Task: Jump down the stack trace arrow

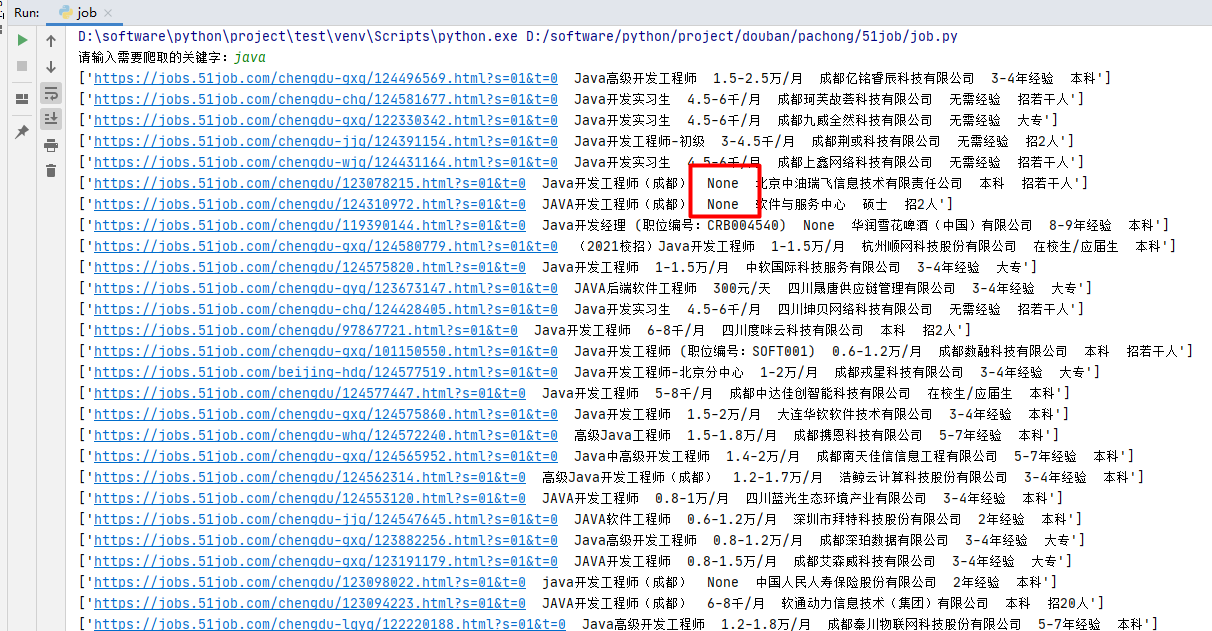Action: [x=51, y=67]
